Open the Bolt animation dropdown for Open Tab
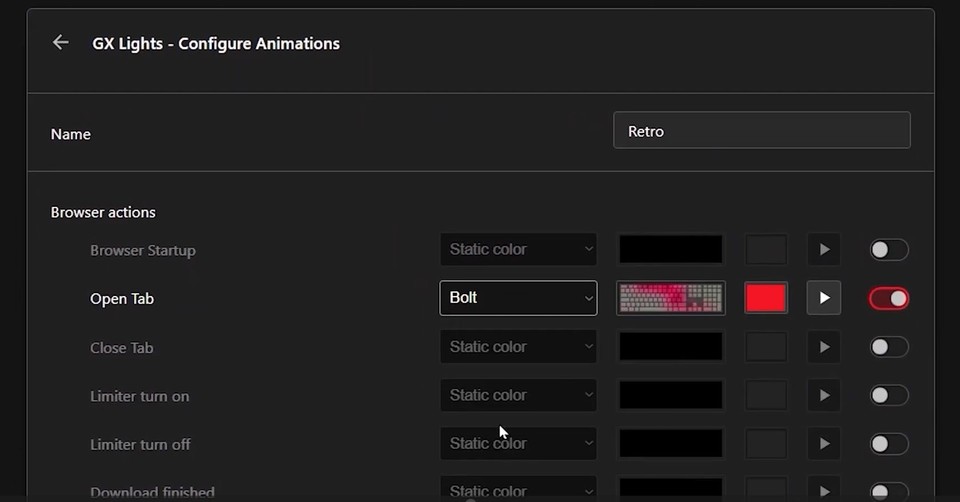 click(518, 298)
